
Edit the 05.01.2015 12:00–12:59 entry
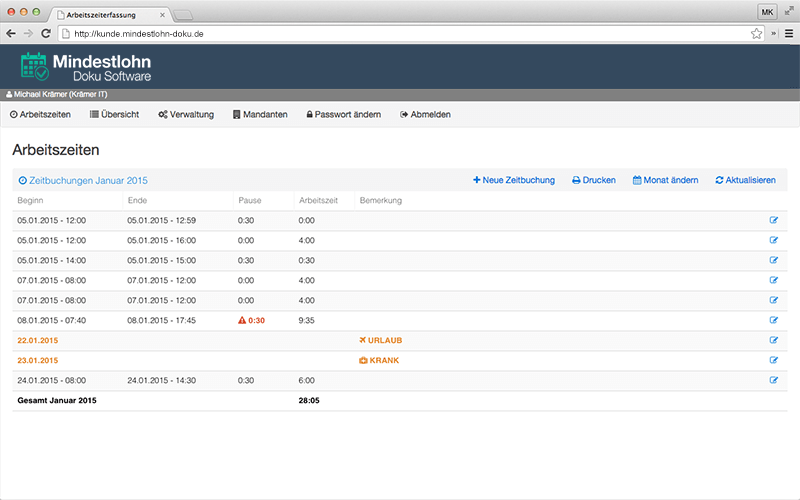click(773, 220)
